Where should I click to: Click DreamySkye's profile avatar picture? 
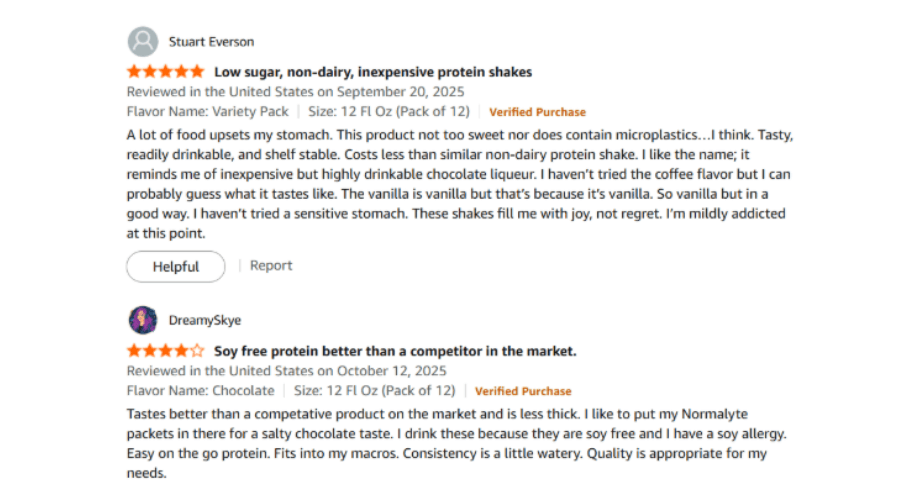[143, 320]
